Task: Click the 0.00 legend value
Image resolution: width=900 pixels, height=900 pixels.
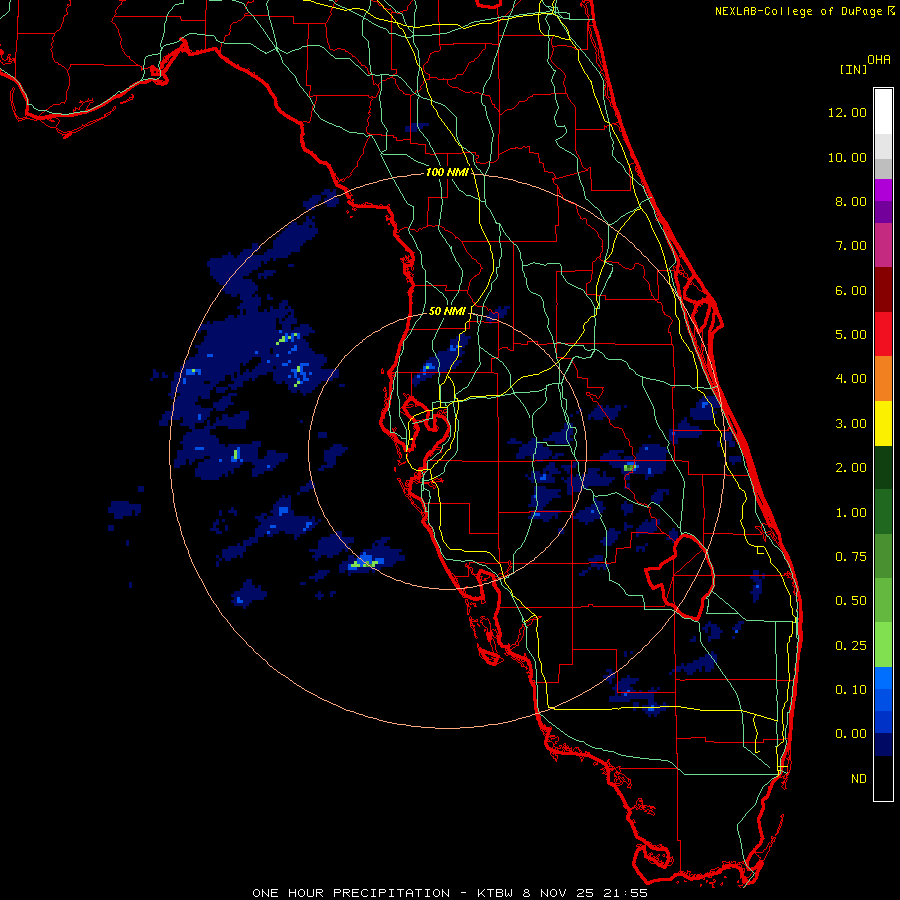Action: click(851, 734)
